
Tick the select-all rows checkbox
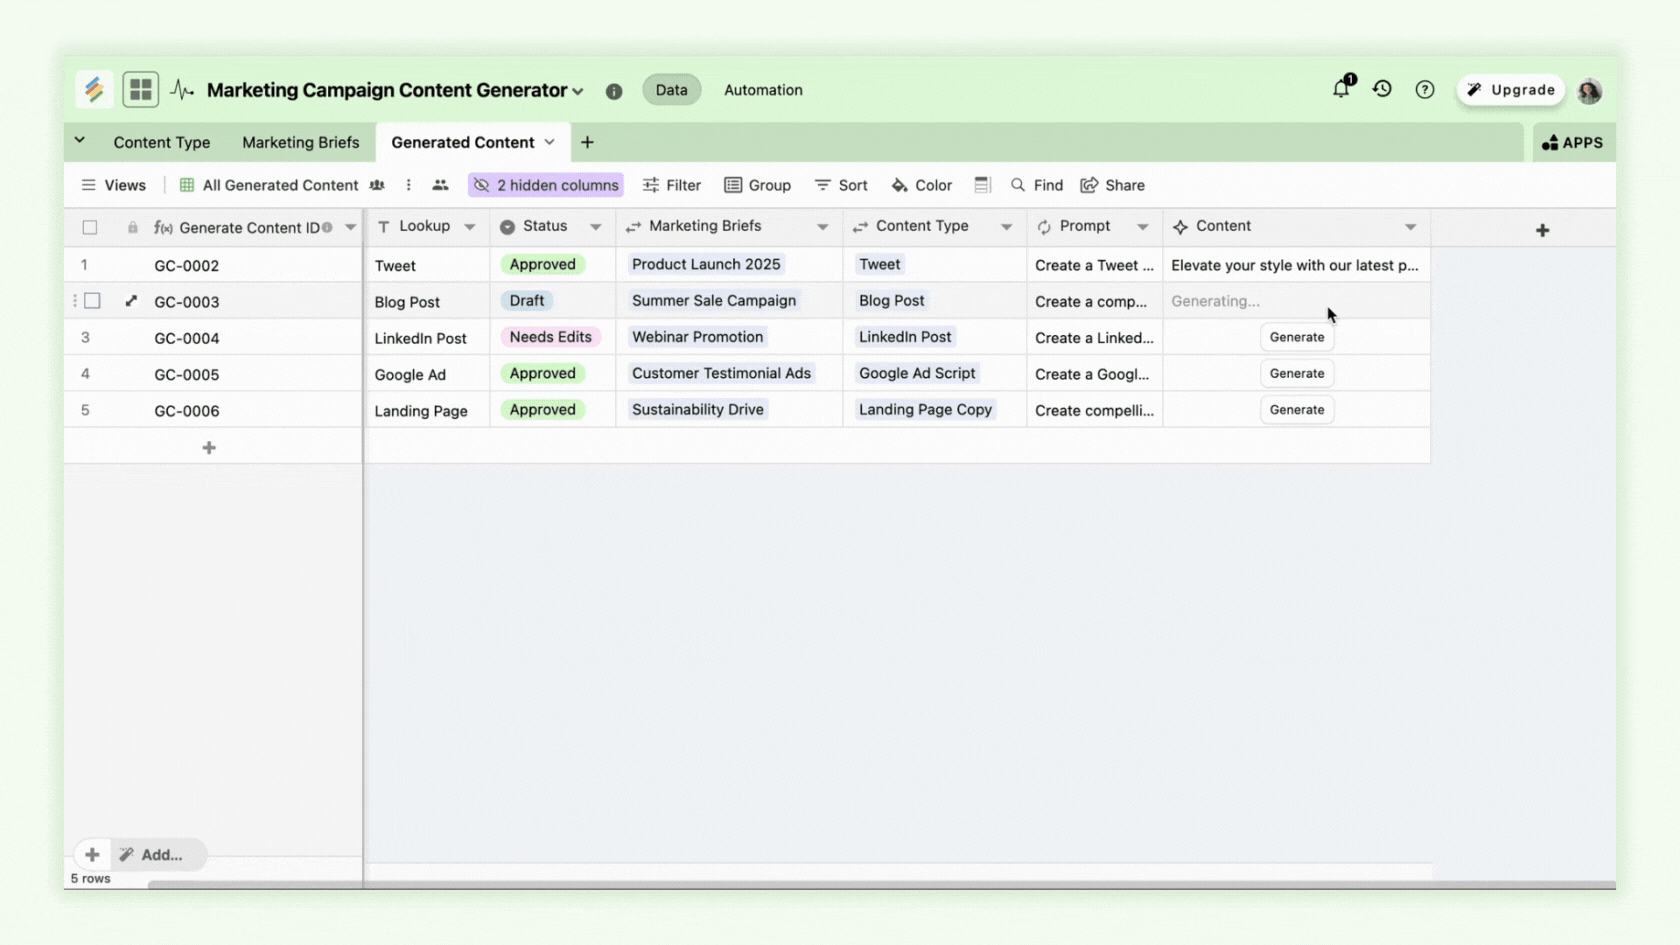click(x=90, y=228)
